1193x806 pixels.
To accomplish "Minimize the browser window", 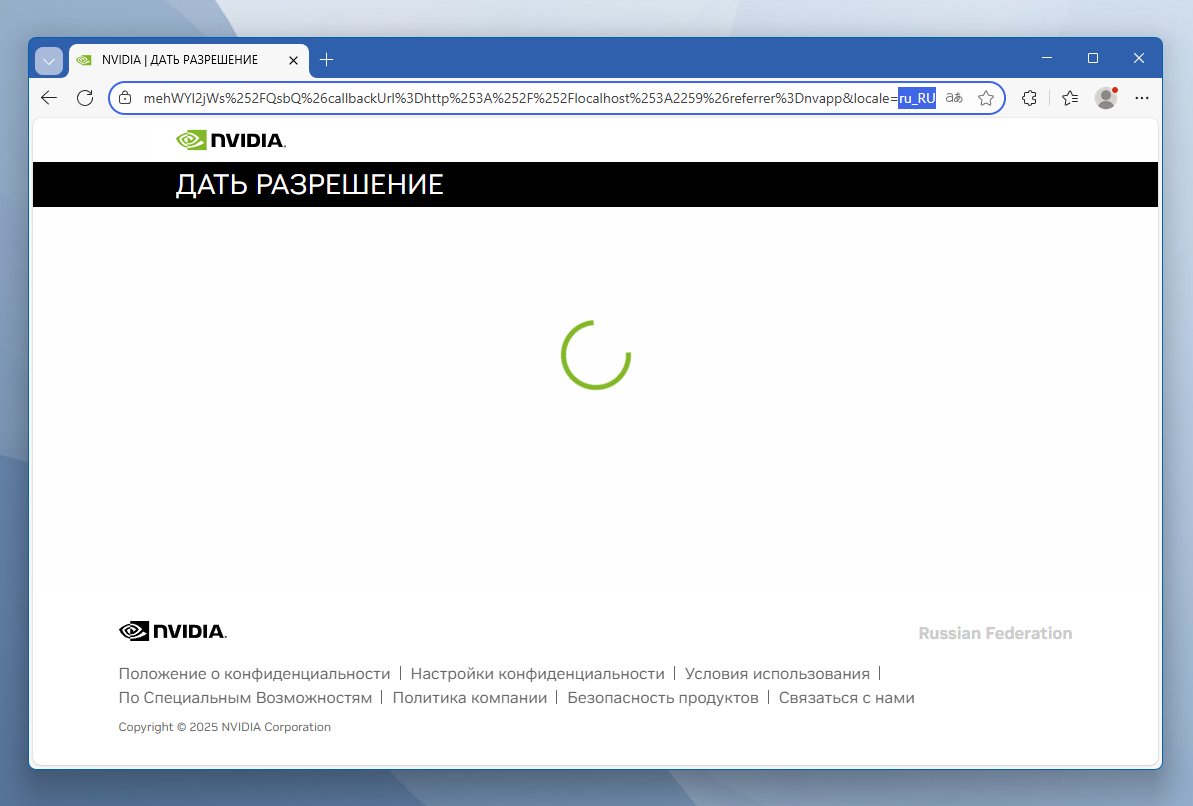I will point(1047,58).
